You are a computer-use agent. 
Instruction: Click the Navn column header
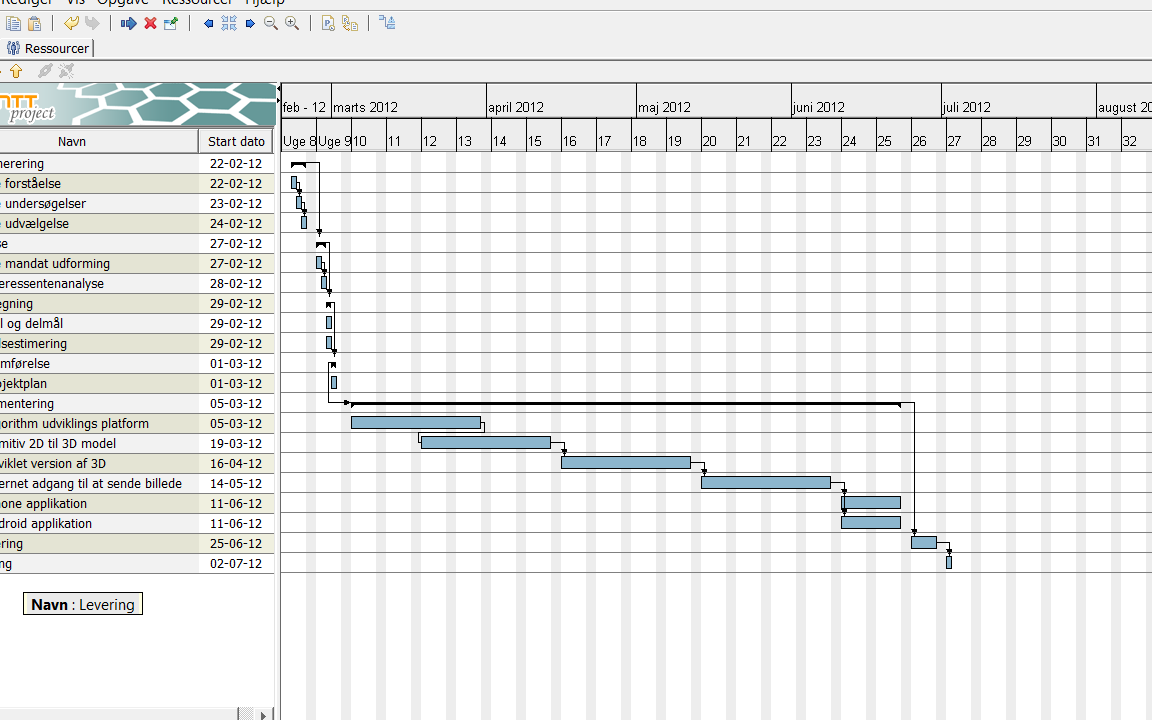pyautogui.click(x=72, y=141)
